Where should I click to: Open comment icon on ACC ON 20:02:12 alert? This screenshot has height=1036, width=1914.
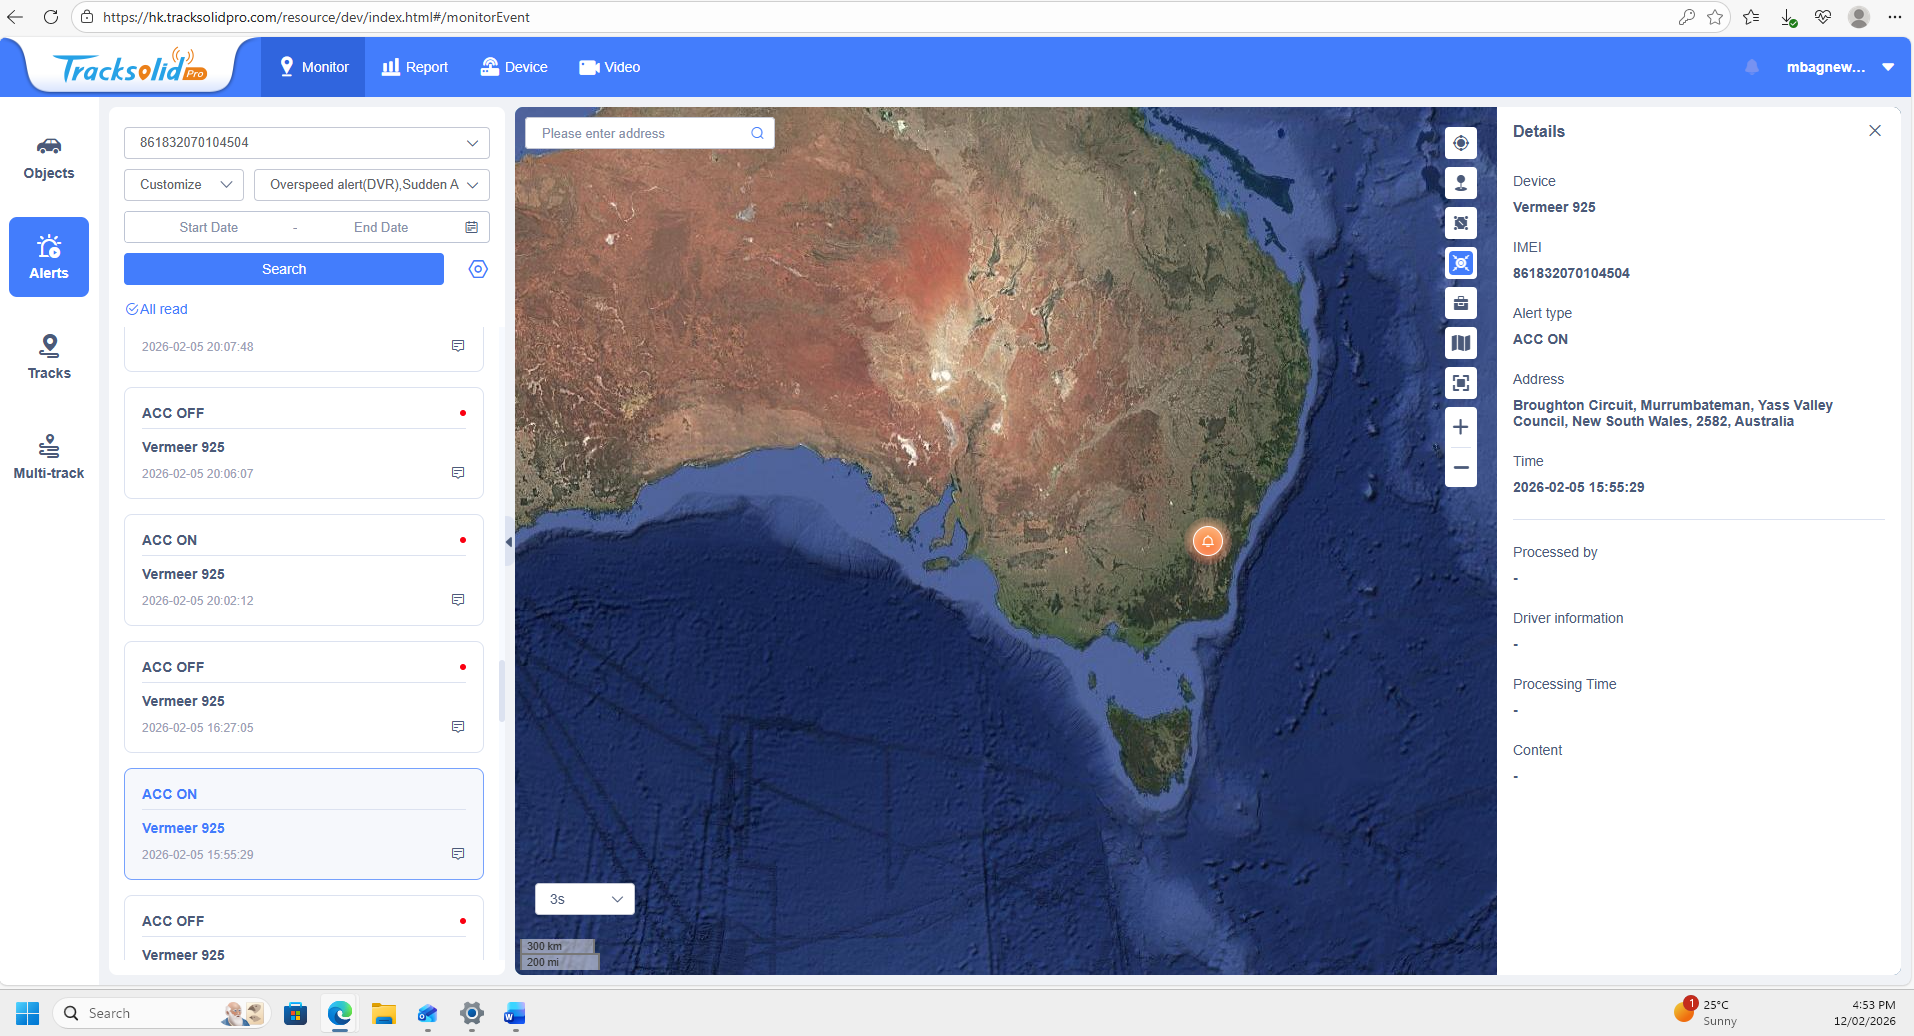coord(458,600)
